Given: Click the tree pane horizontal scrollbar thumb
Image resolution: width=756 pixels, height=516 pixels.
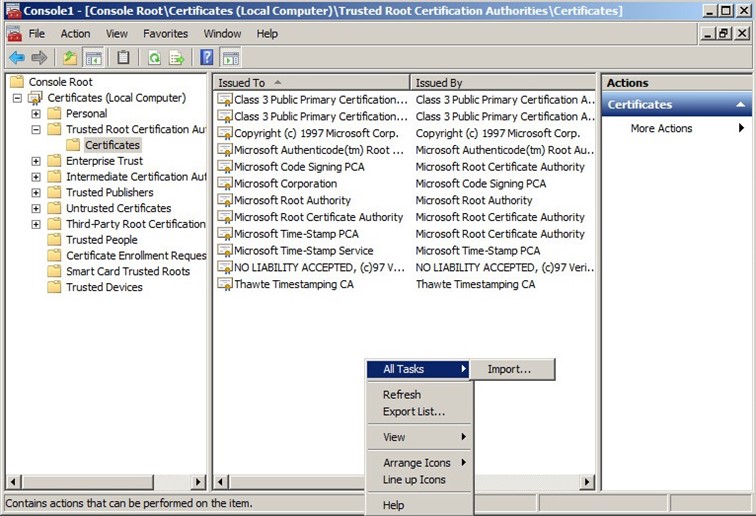Looking at the screenshot, I should [x=88, y=481].
